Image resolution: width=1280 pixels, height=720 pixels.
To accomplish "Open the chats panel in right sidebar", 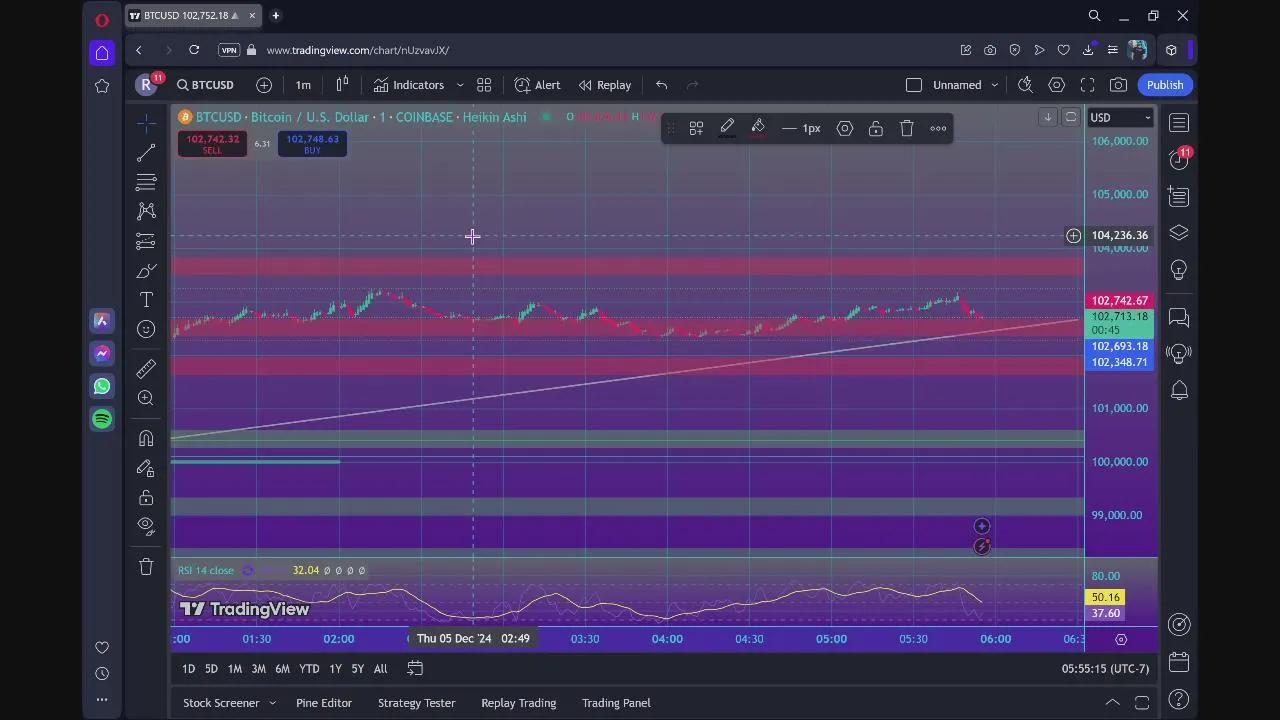I will tap(1179, 318).
